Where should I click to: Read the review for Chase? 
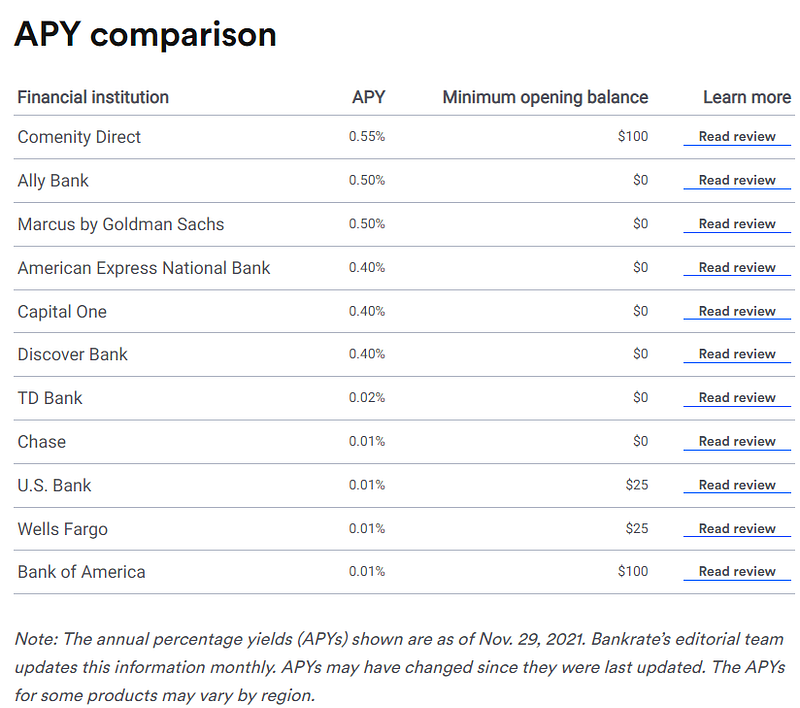(x=737, y=441)
